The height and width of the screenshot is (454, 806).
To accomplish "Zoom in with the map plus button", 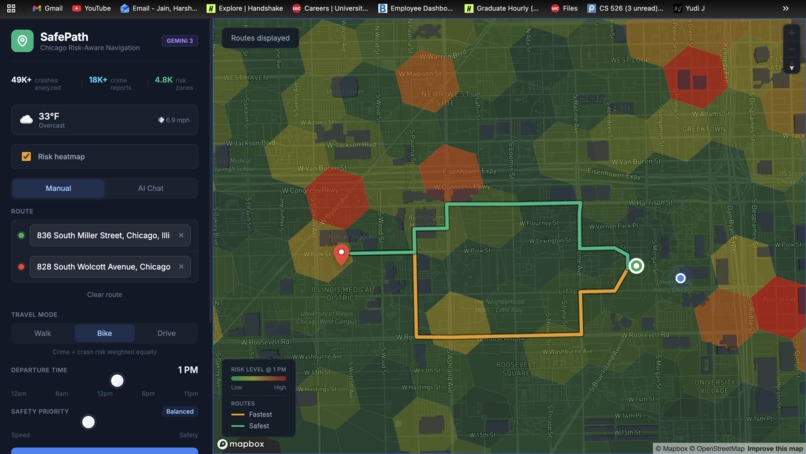I will pyautogui.click(x=792, y=32).
